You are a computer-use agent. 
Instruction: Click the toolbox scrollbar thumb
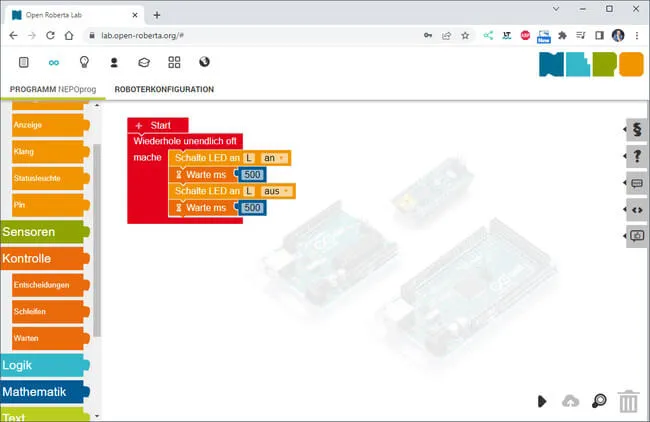coord(97,240)
